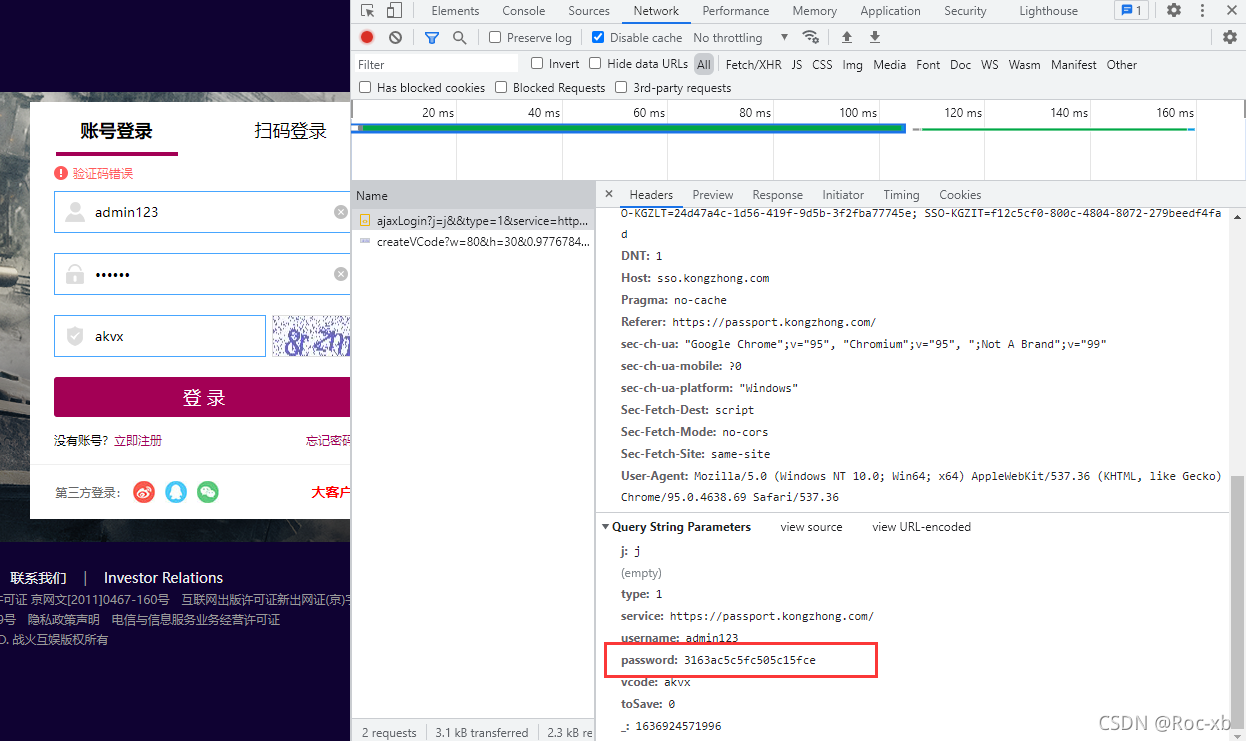Toggle the device toolbar icon
1246x741 pixels.
click(x=394, y=11)
